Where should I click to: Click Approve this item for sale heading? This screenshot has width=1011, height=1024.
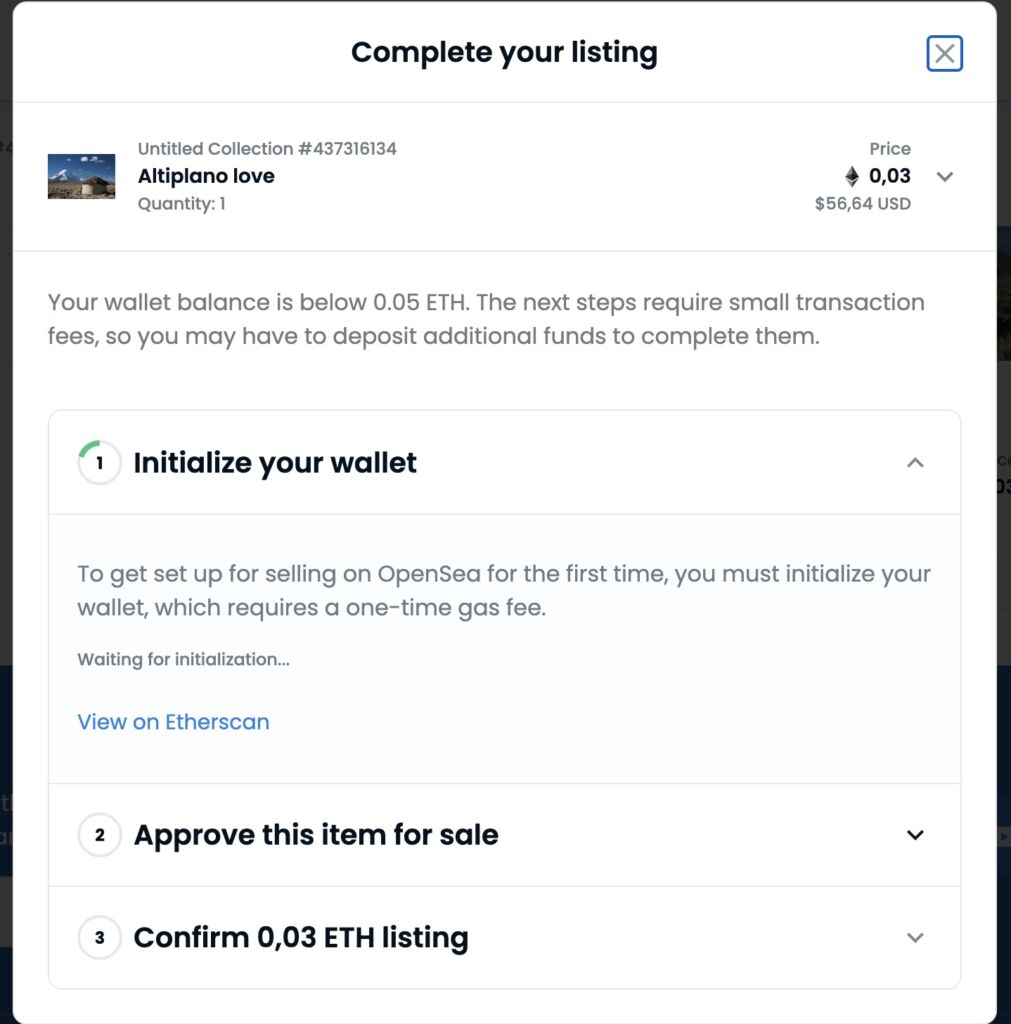click(316, 835)
